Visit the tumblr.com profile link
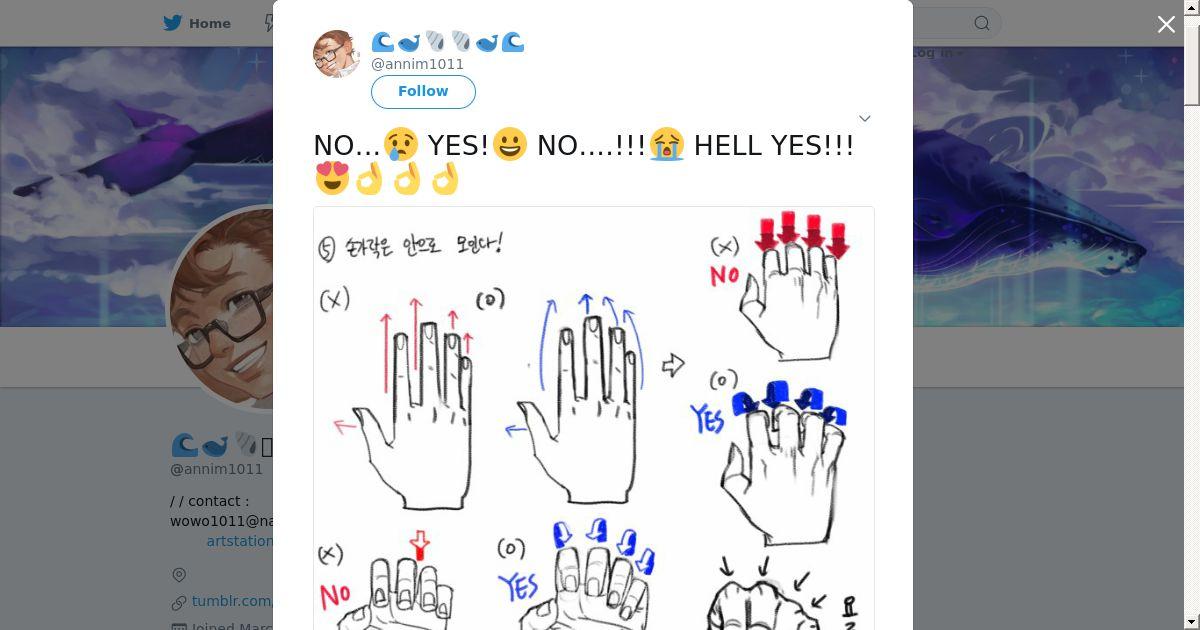Viewport: 1200px width, 630px height. tap(232, 601)
